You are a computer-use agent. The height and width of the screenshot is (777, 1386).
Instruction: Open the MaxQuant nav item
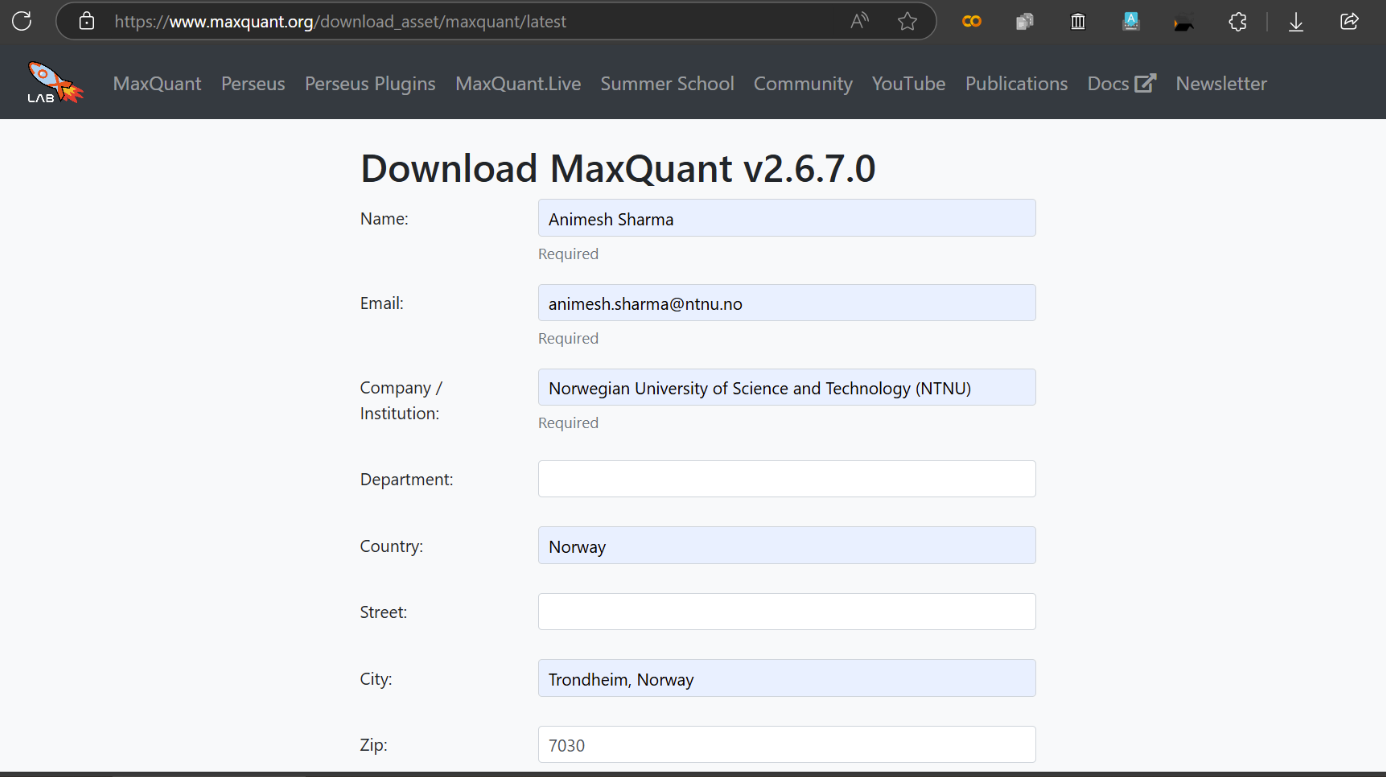click(x=157, y=84)
